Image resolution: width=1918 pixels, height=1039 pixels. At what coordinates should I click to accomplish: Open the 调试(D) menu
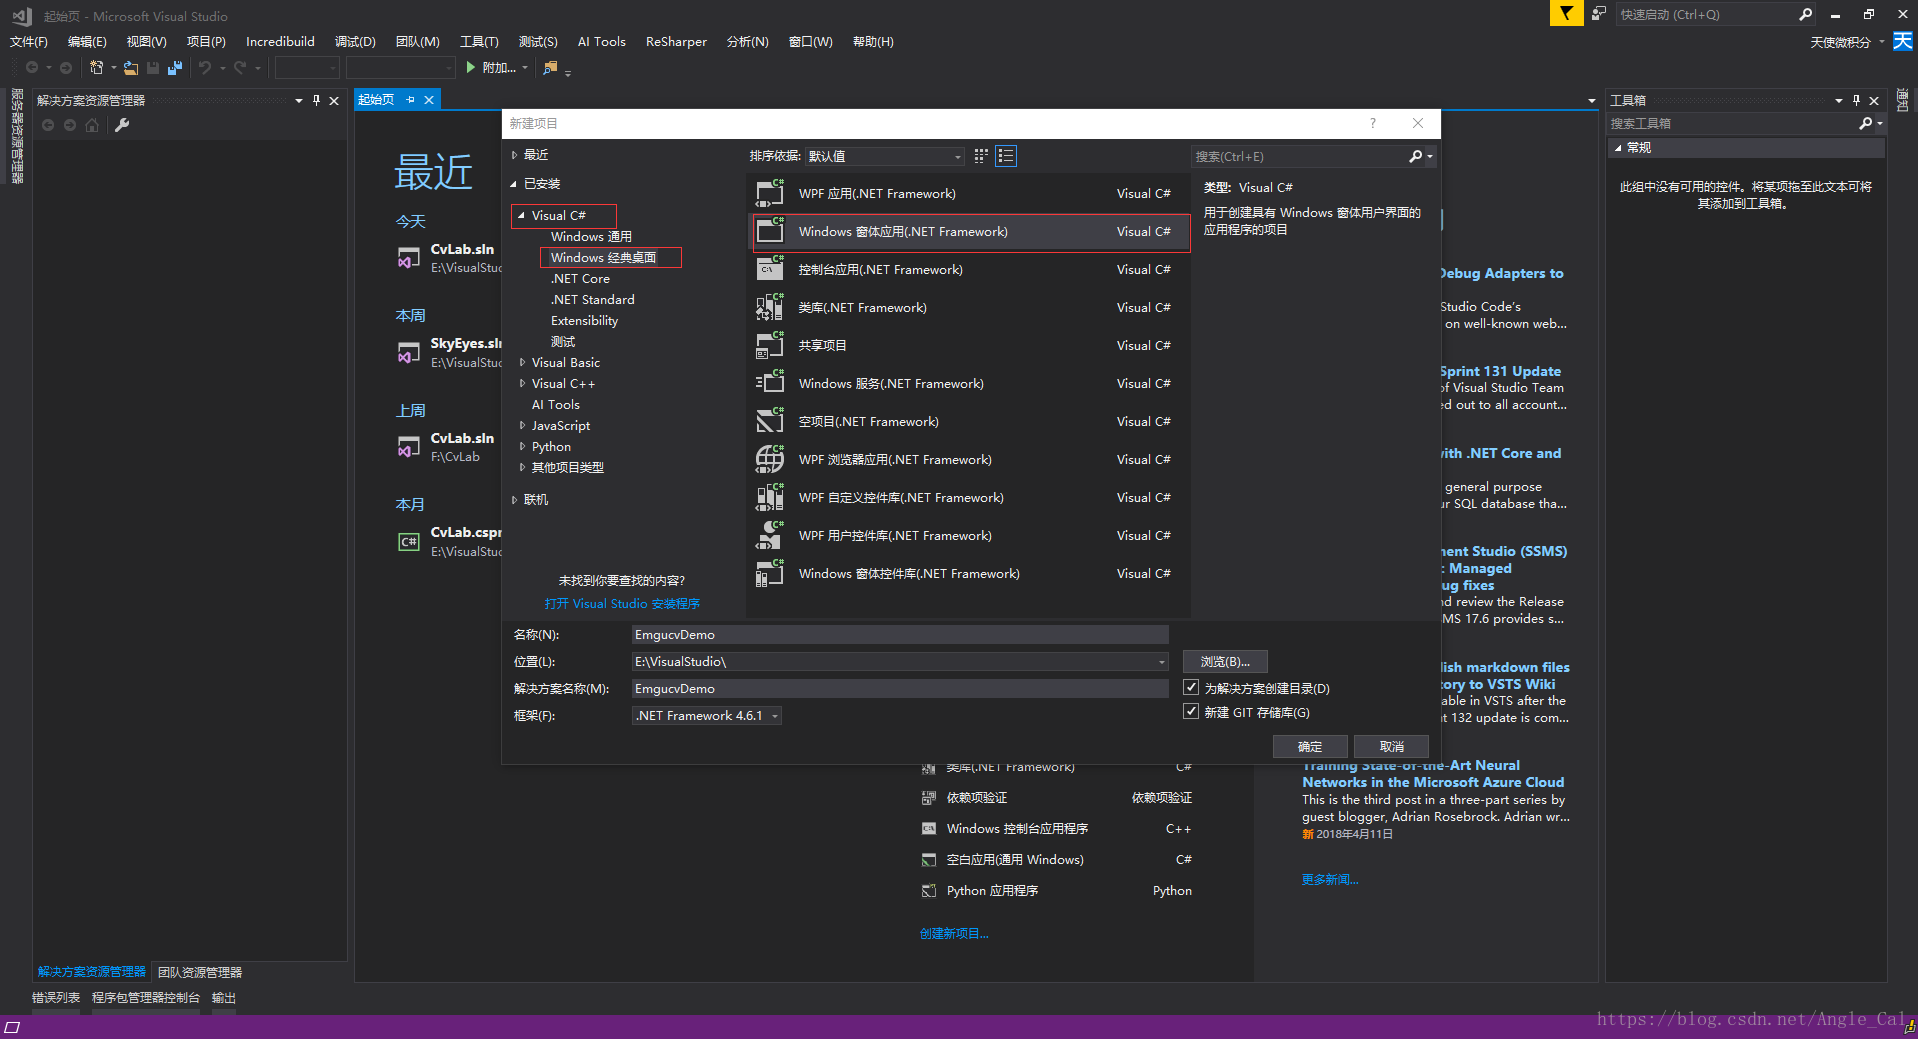click(x=355, y=41)
